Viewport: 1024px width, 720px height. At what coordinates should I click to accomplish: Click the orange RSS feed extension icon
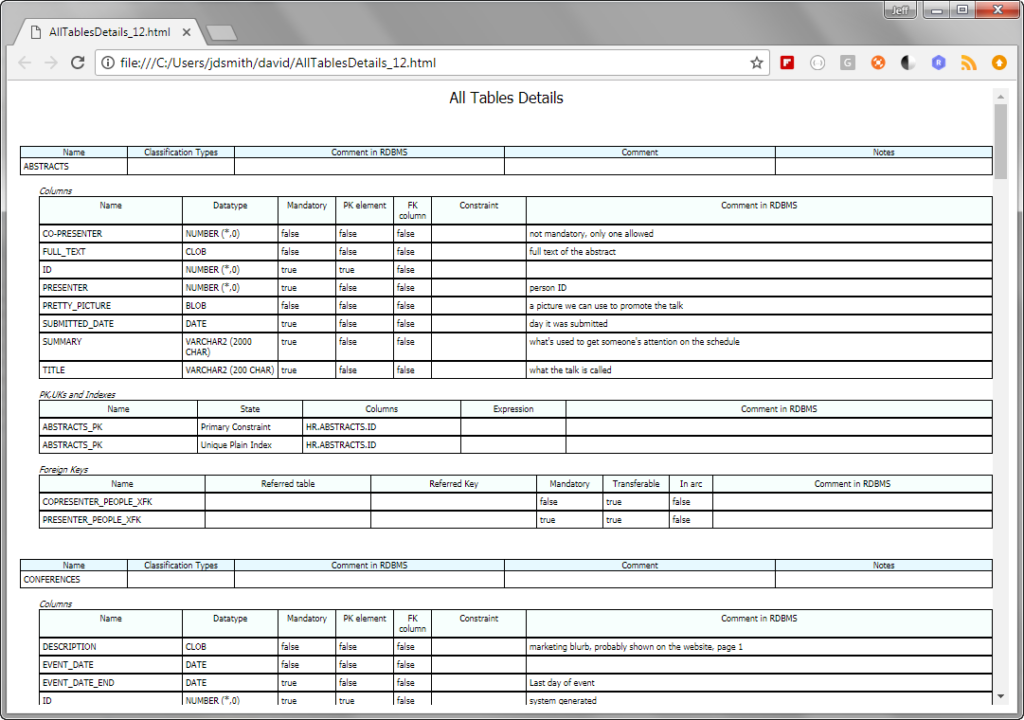(x=968, y=63)
